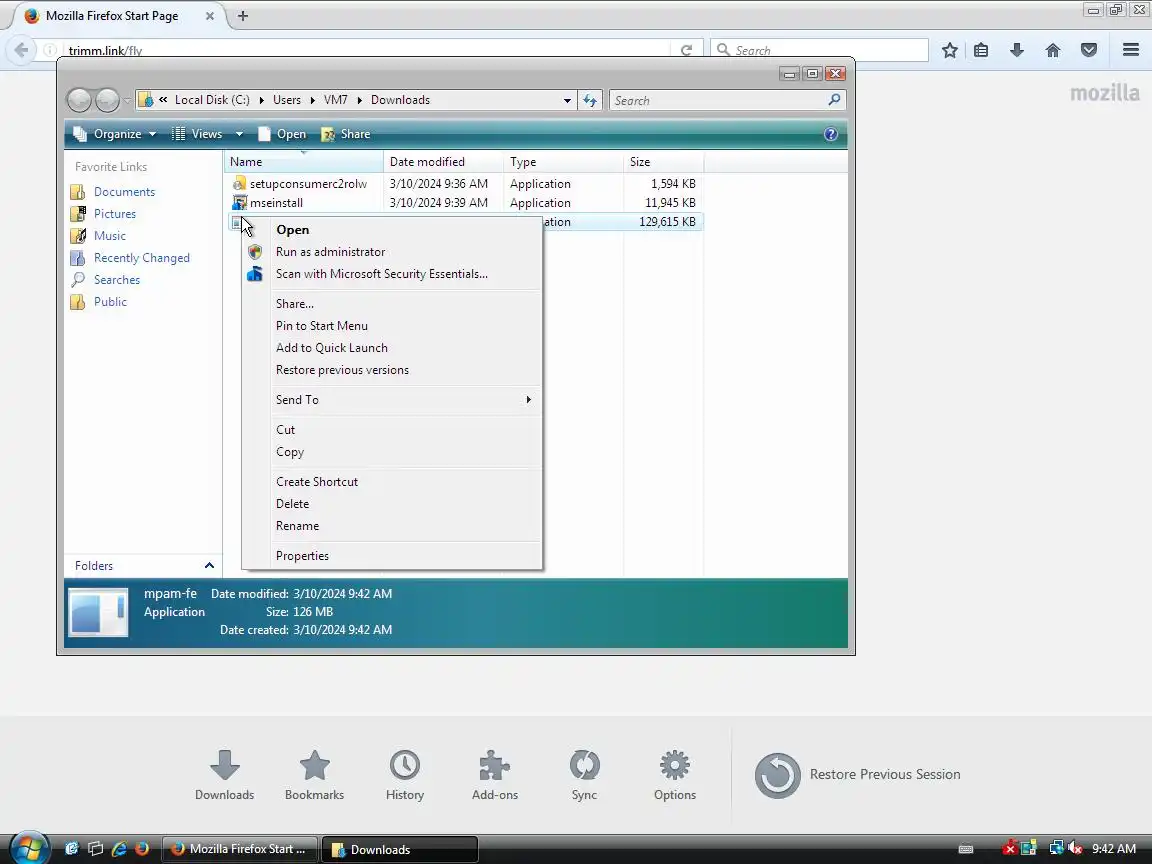The height and width of the screenshot is (864, 1152).
Task: Click Restore Previous Session
Action: [857, 775]
